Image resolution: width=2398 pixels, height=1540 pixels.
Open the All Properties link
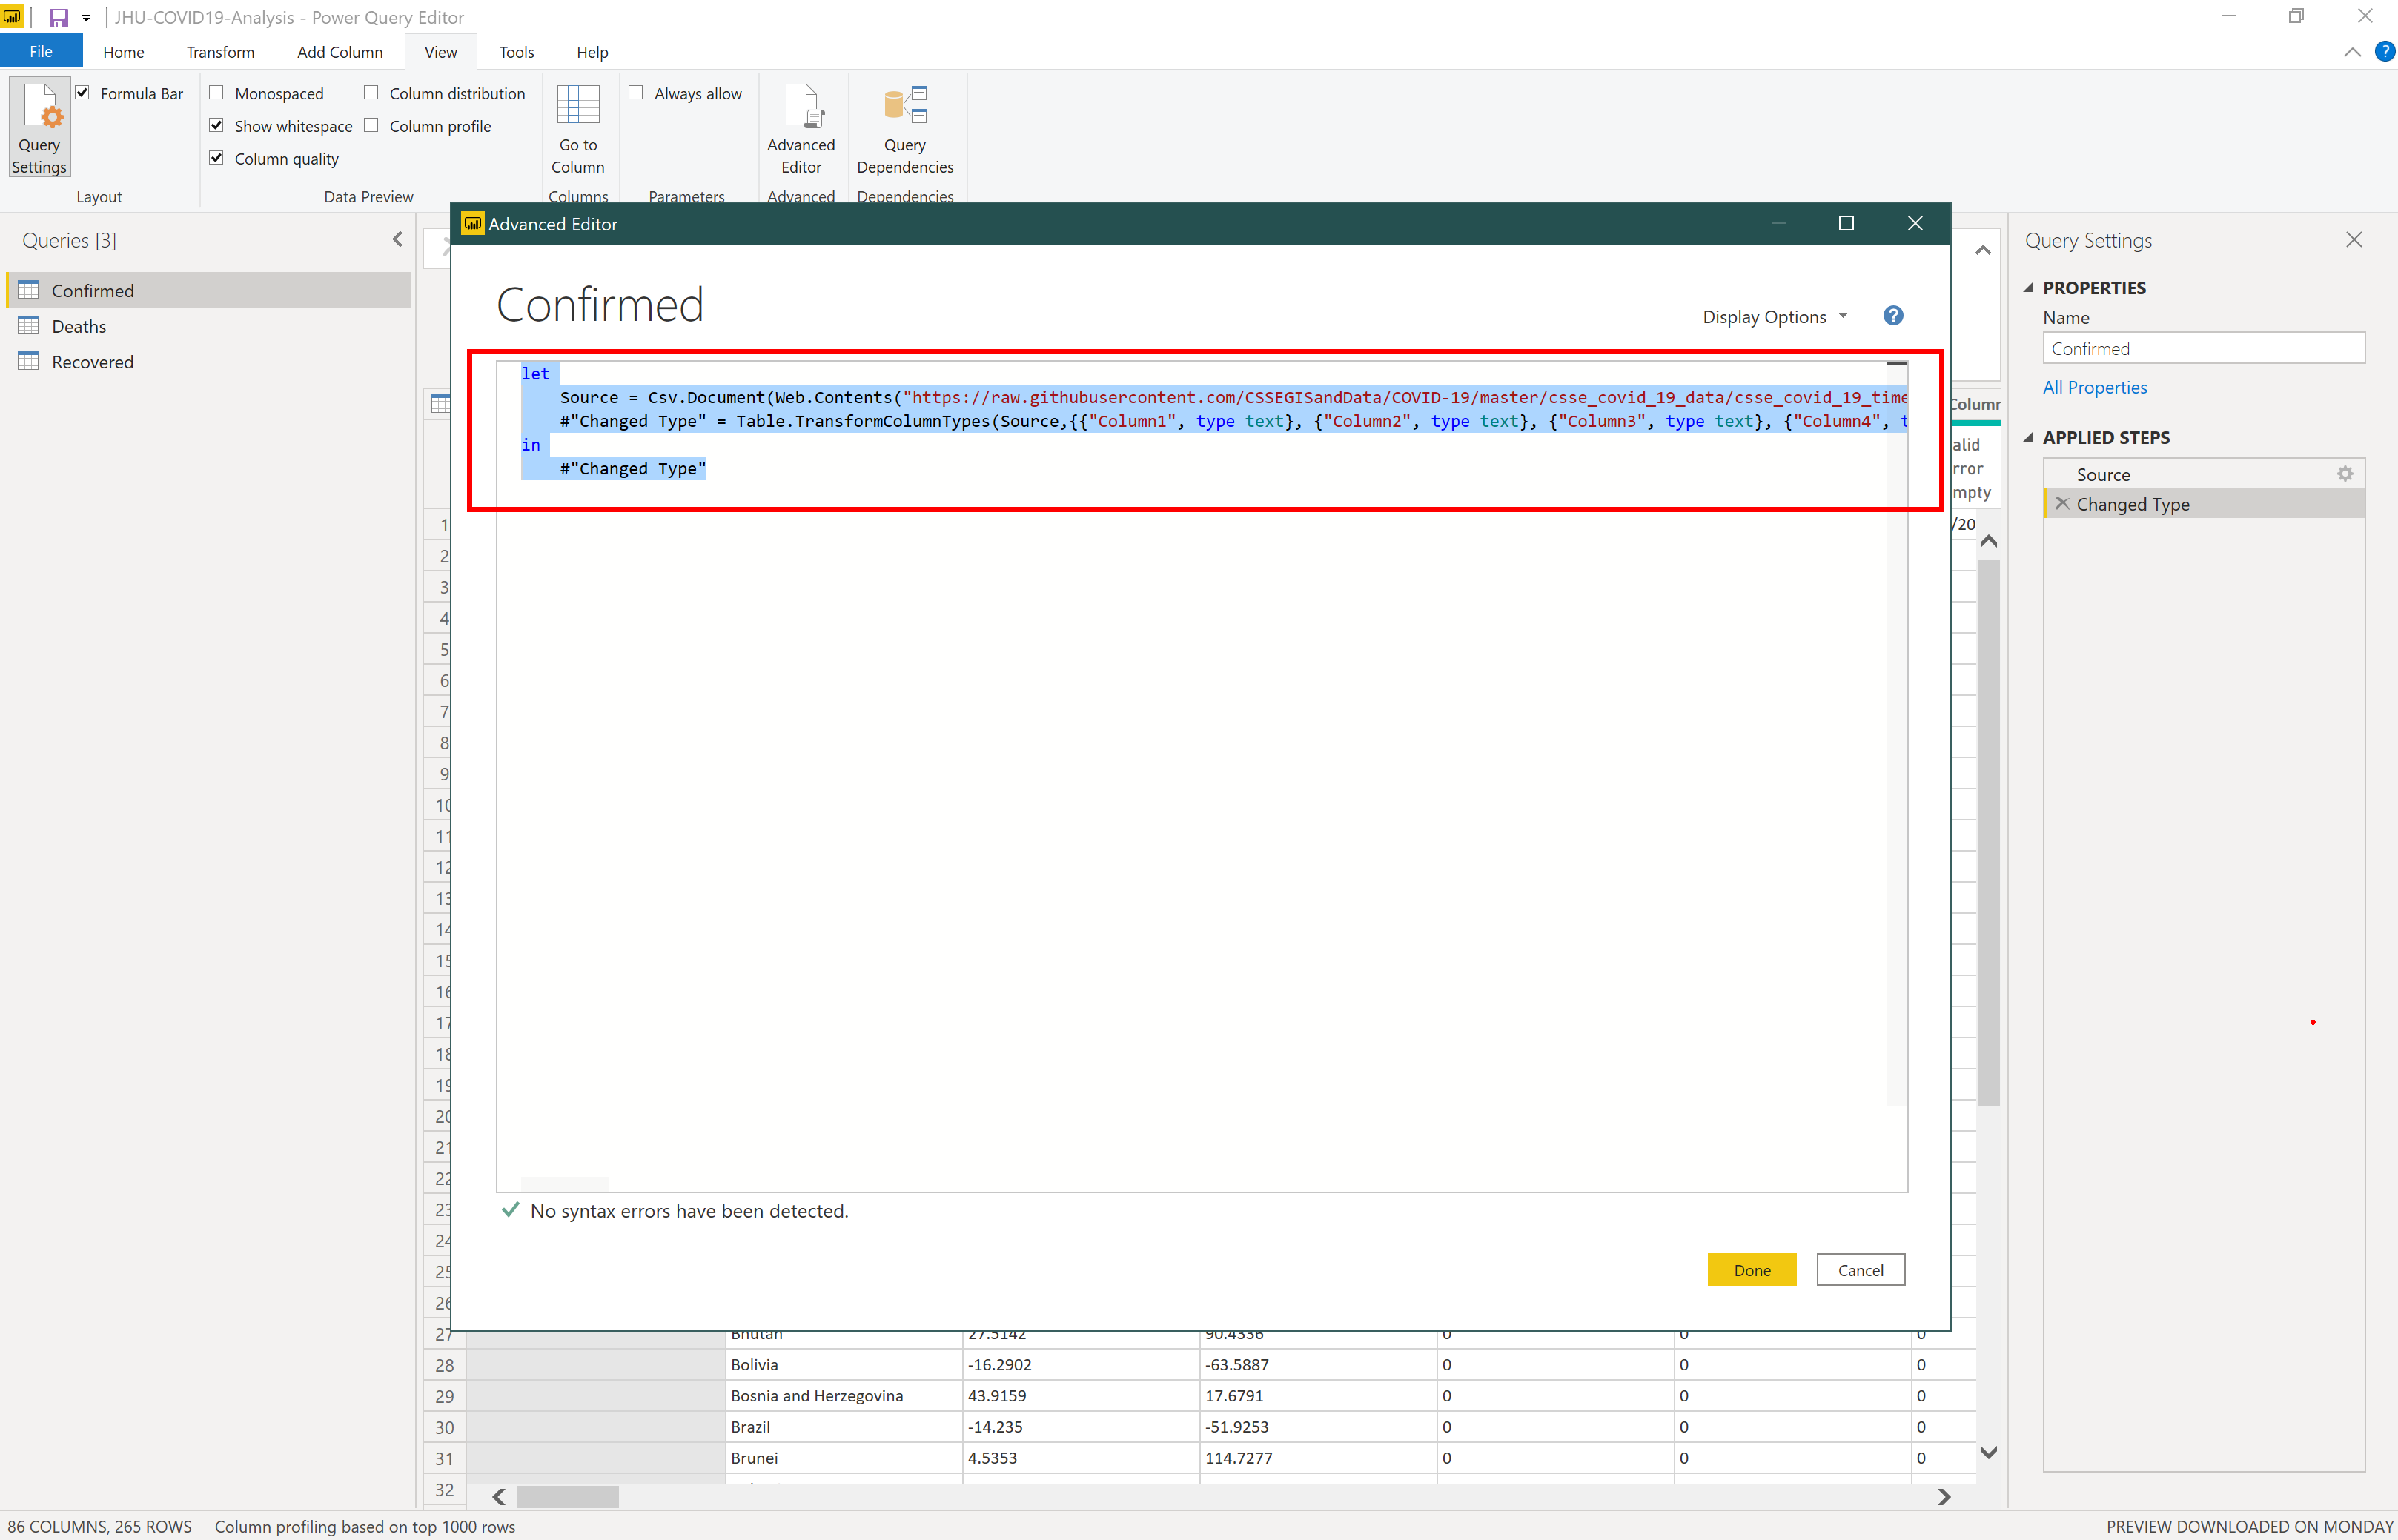point(2094,387)
